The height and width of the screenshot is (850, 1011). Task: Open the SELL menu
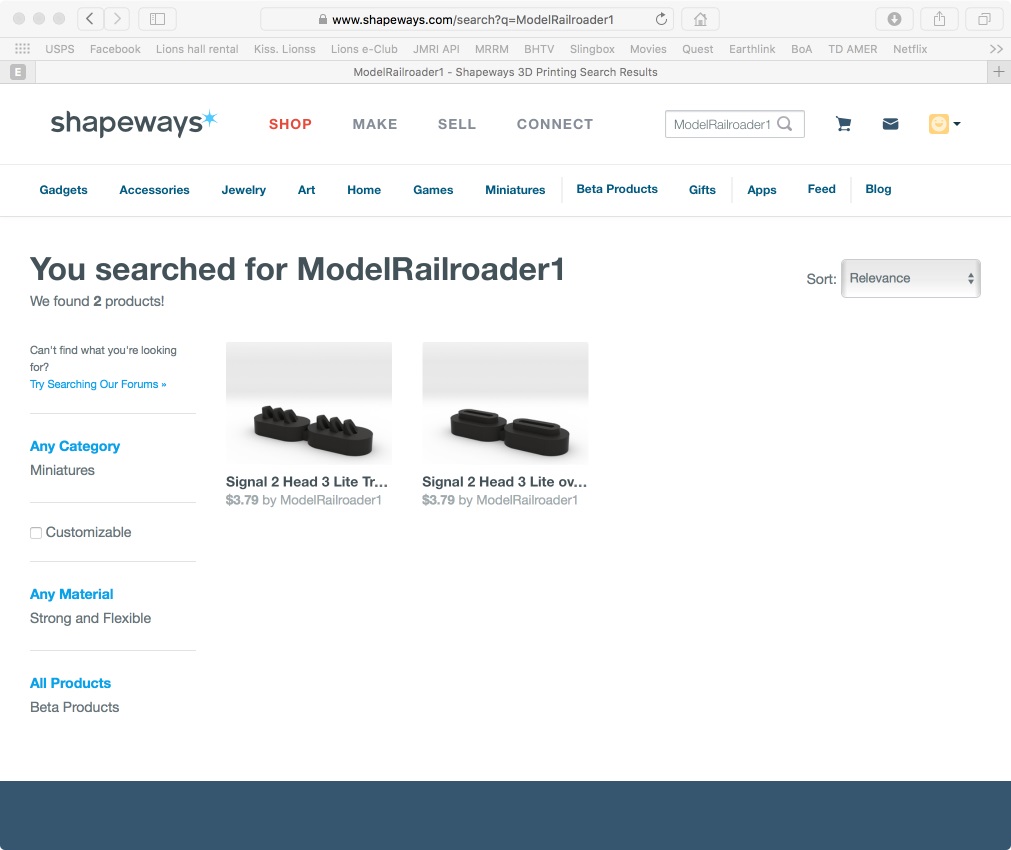[x=456, y=124]
